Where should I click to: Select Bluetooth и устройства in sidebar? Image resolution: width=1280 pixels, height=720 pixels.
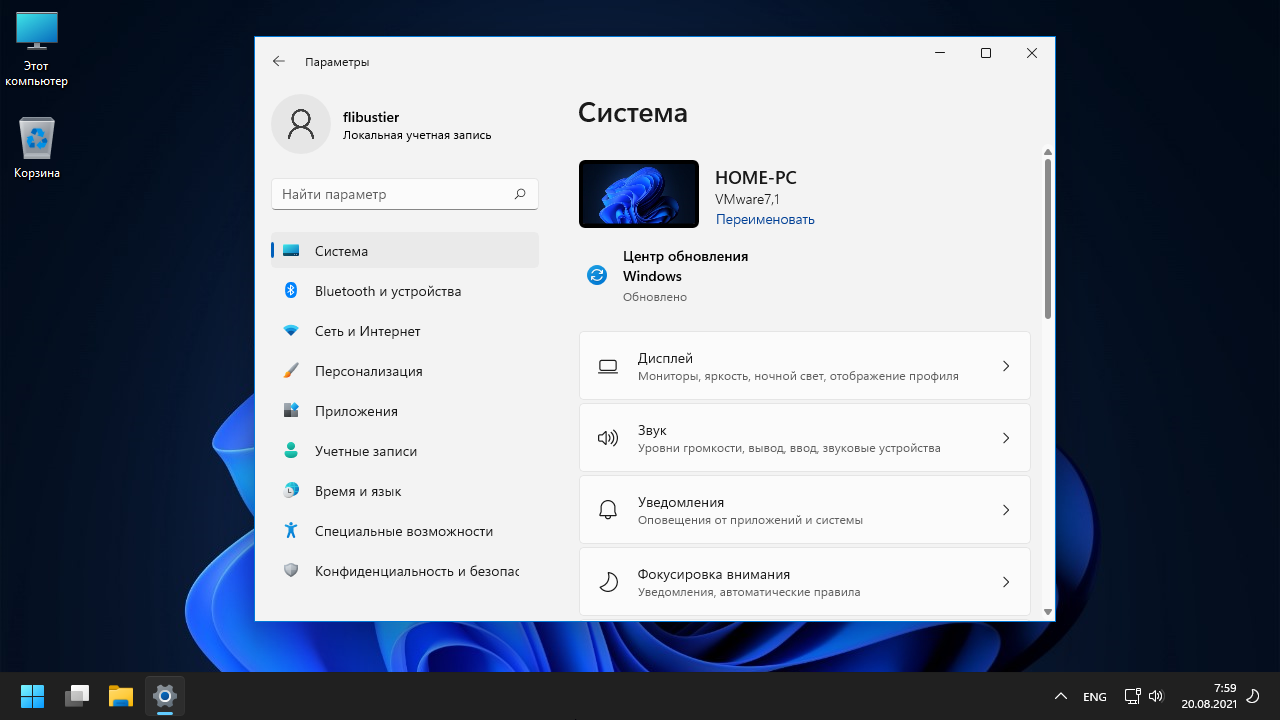tap(387, 291)
